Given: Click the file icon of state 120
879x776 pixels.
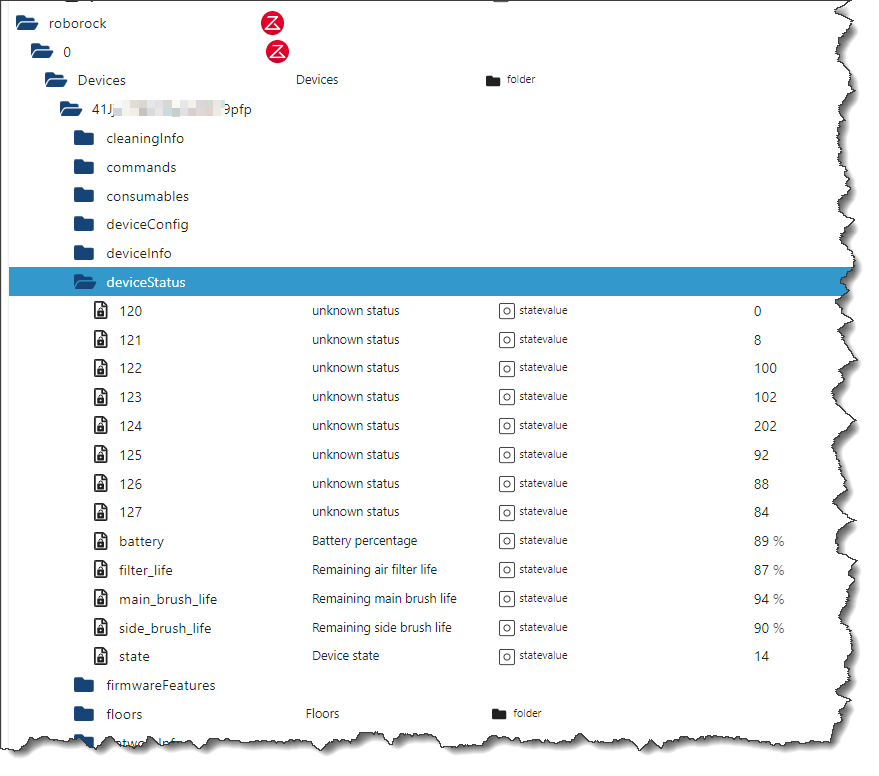Looking at the screenshot, I should click(100, 310).
